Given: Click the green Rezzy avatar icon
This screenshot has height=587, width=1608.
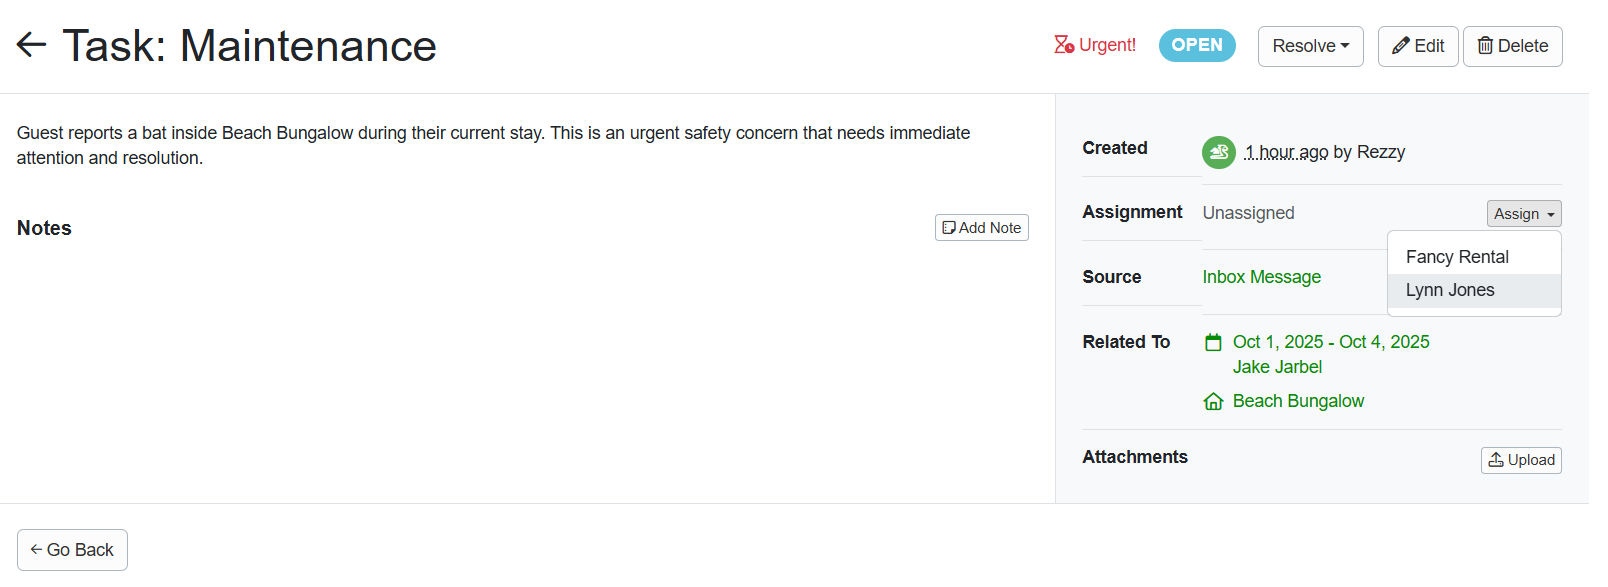Looking at the screenshot, I should point(1218,152).
